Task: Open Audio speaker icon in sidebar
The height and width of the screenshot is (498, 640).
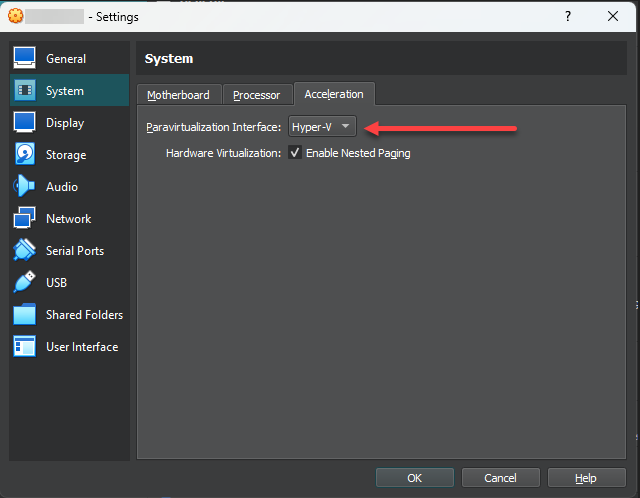Action: point(25,187)
